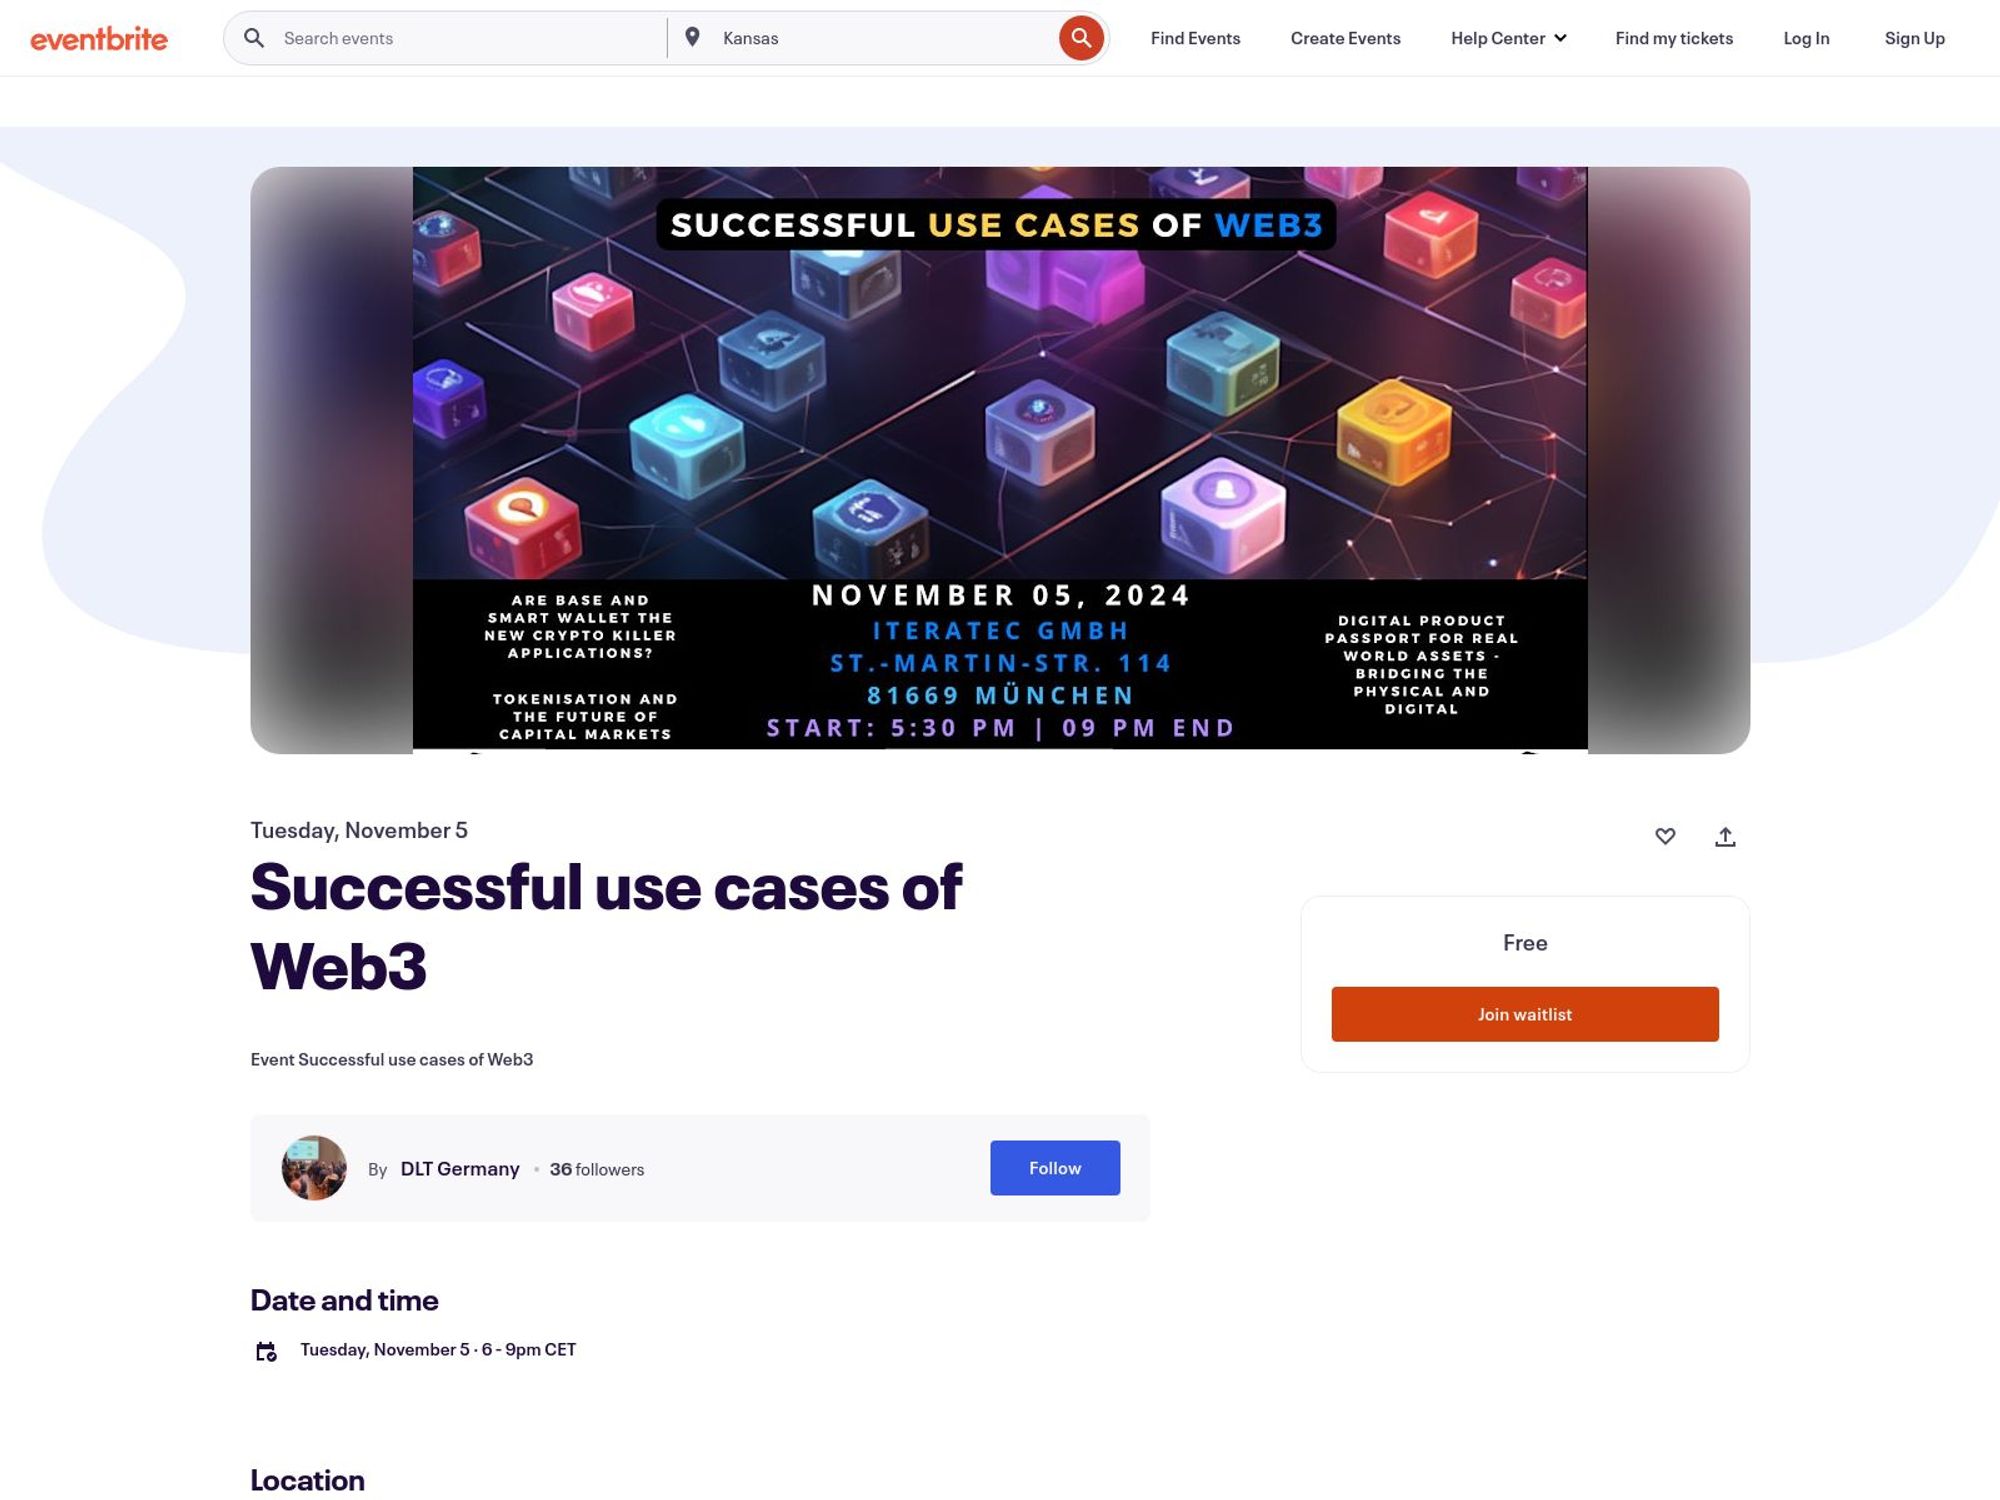Click the search magnifier icon

click(x=1082, y=38)
